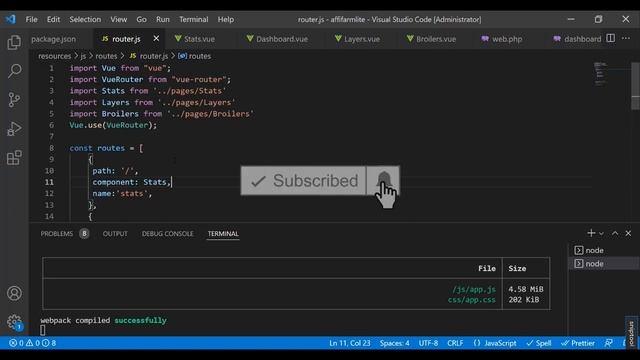Open the Search view in activity bar
This screenshot has height=360, width=640.
[x=14, y=71]
